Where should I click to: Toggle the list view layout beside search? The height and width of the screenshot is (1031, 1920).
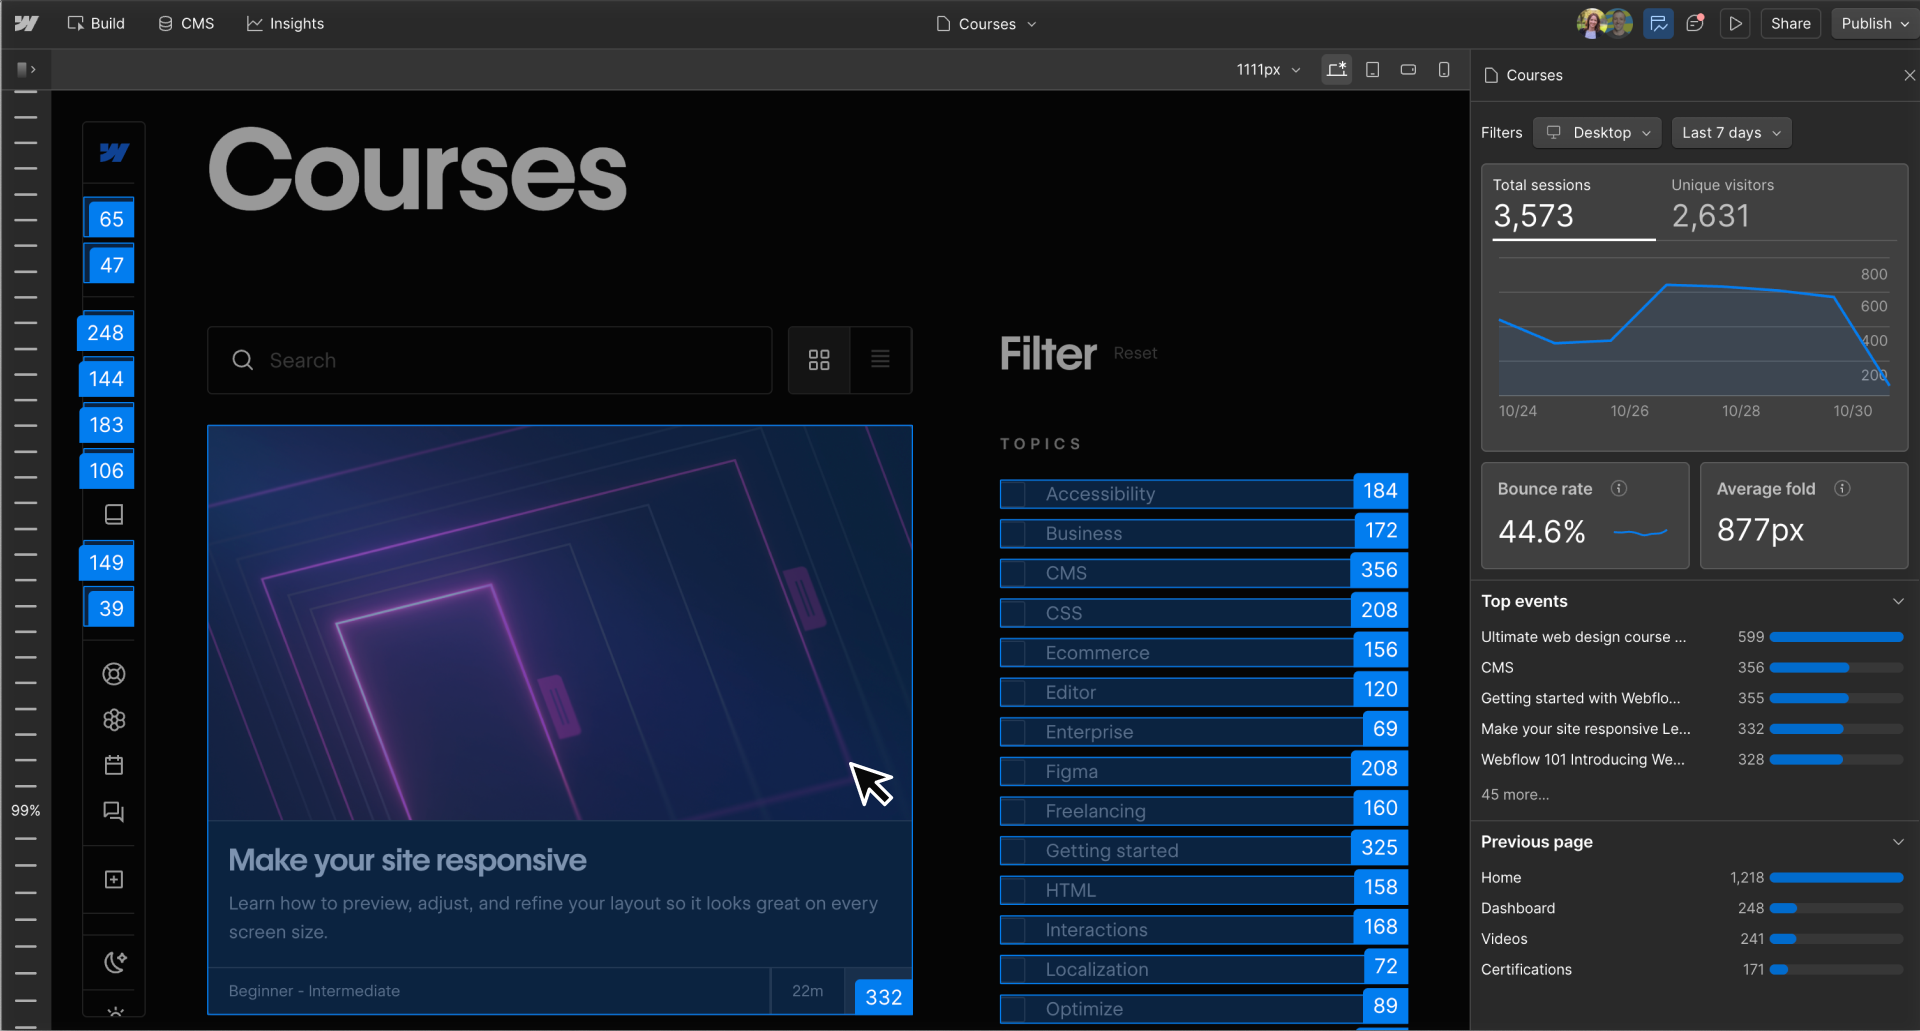(880, 359)
